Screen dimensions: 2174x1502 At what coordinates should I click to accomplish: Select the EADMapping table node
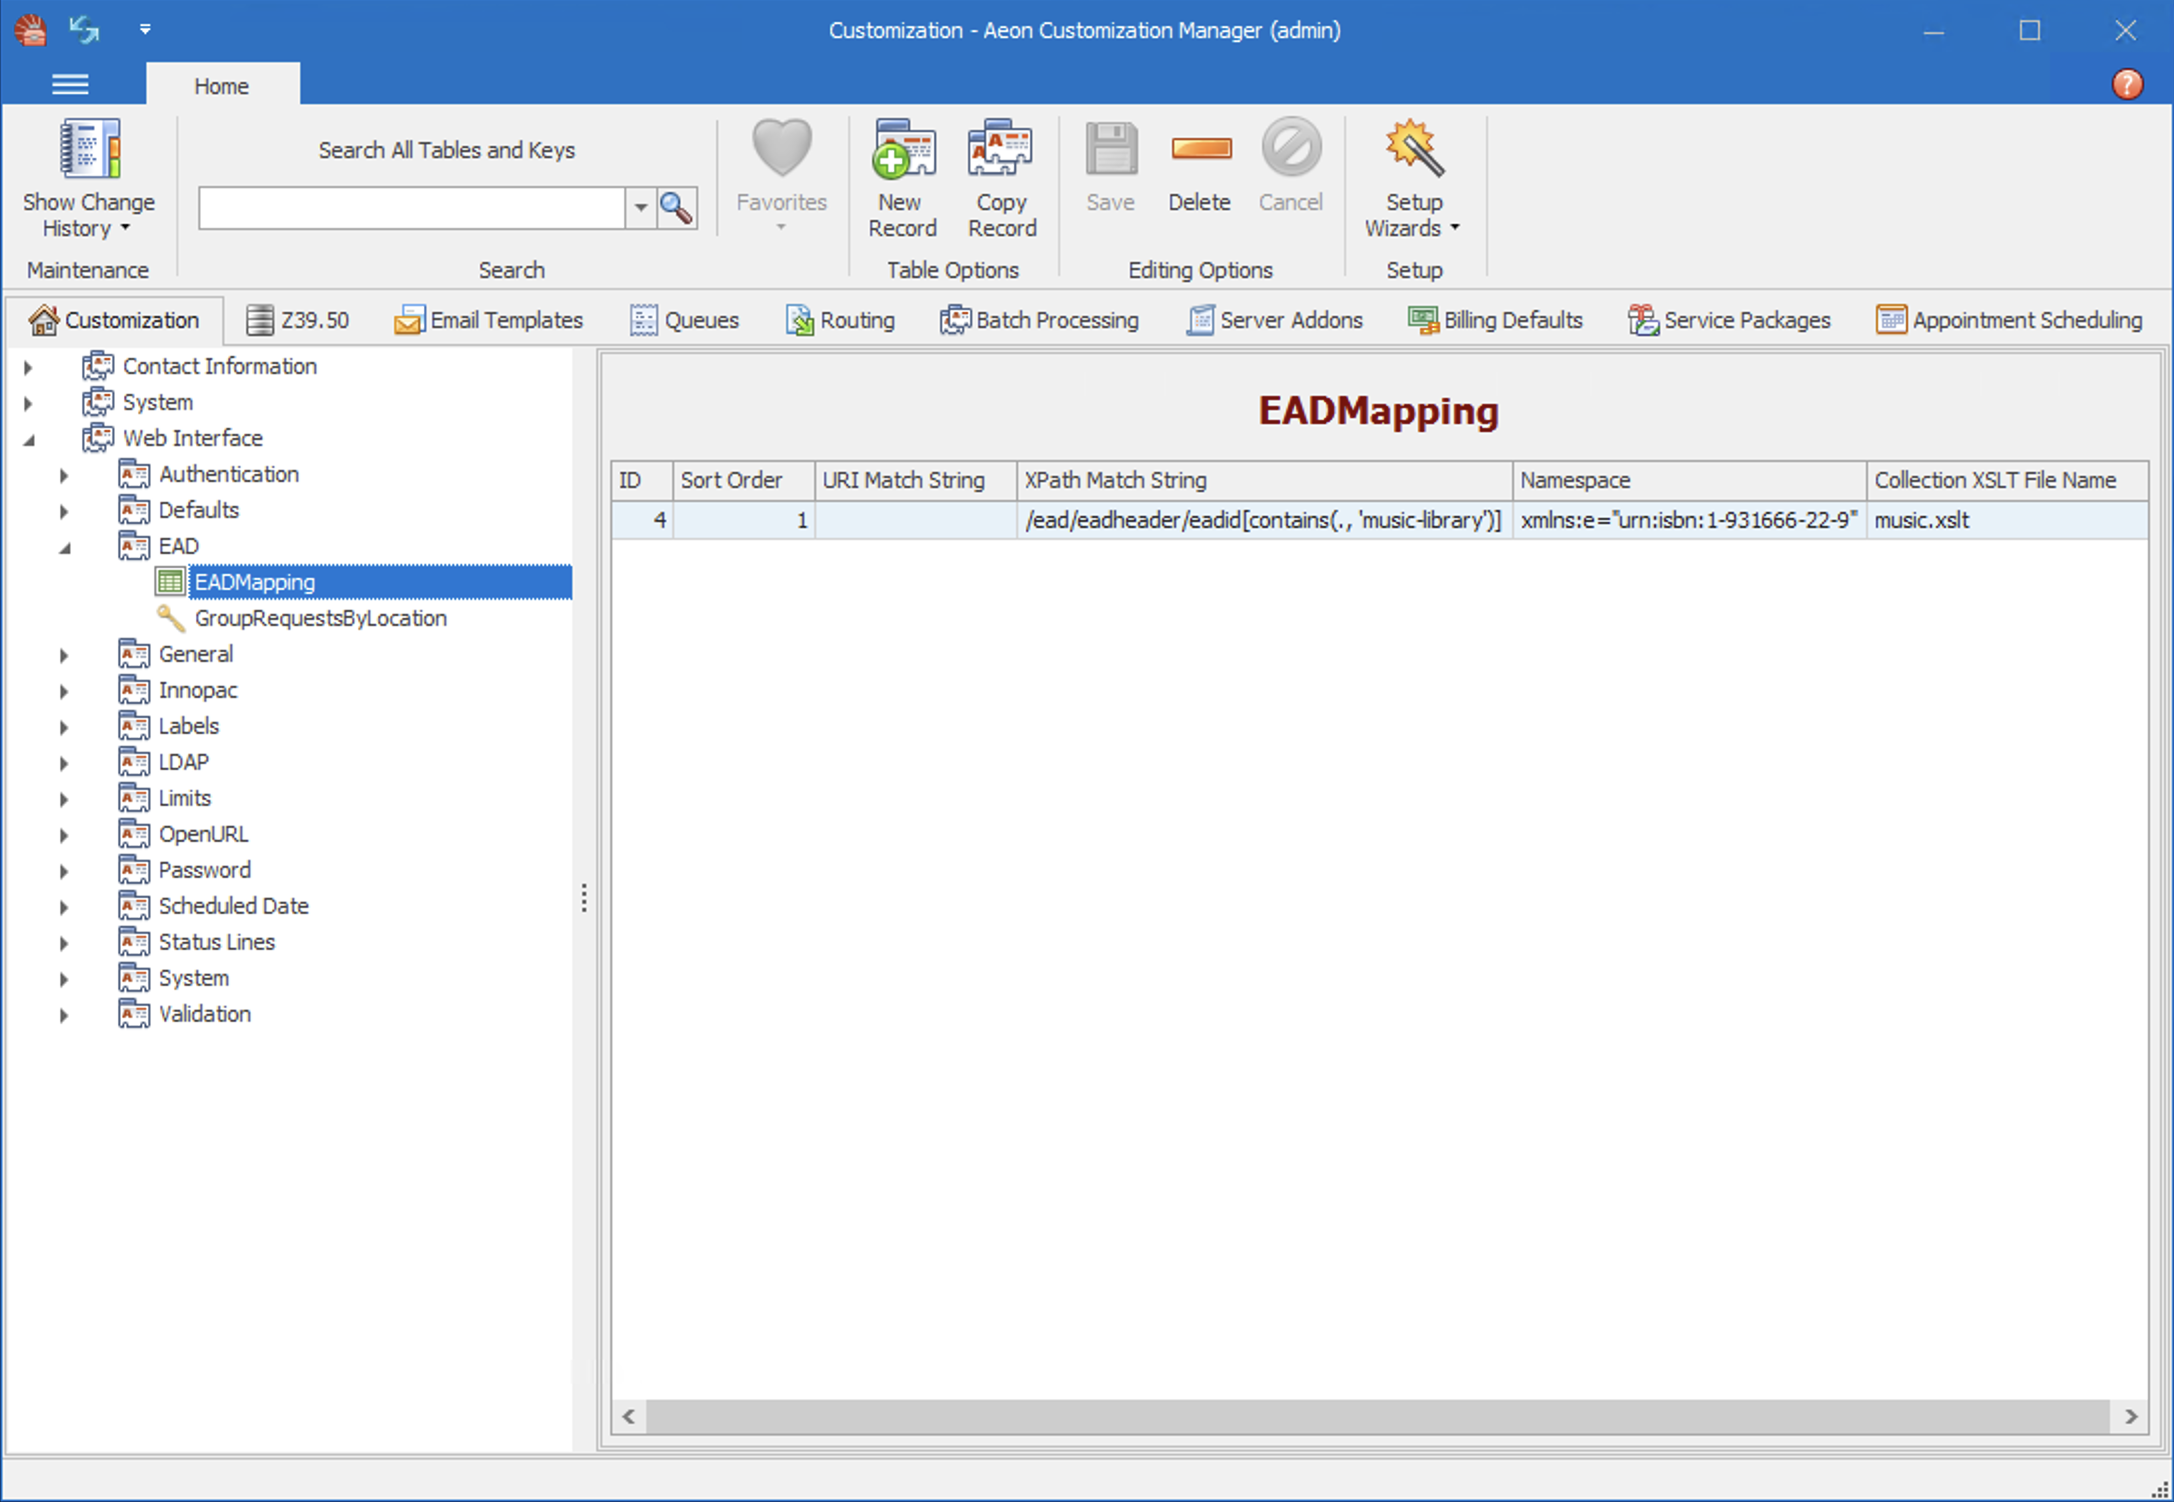point(254,581)
